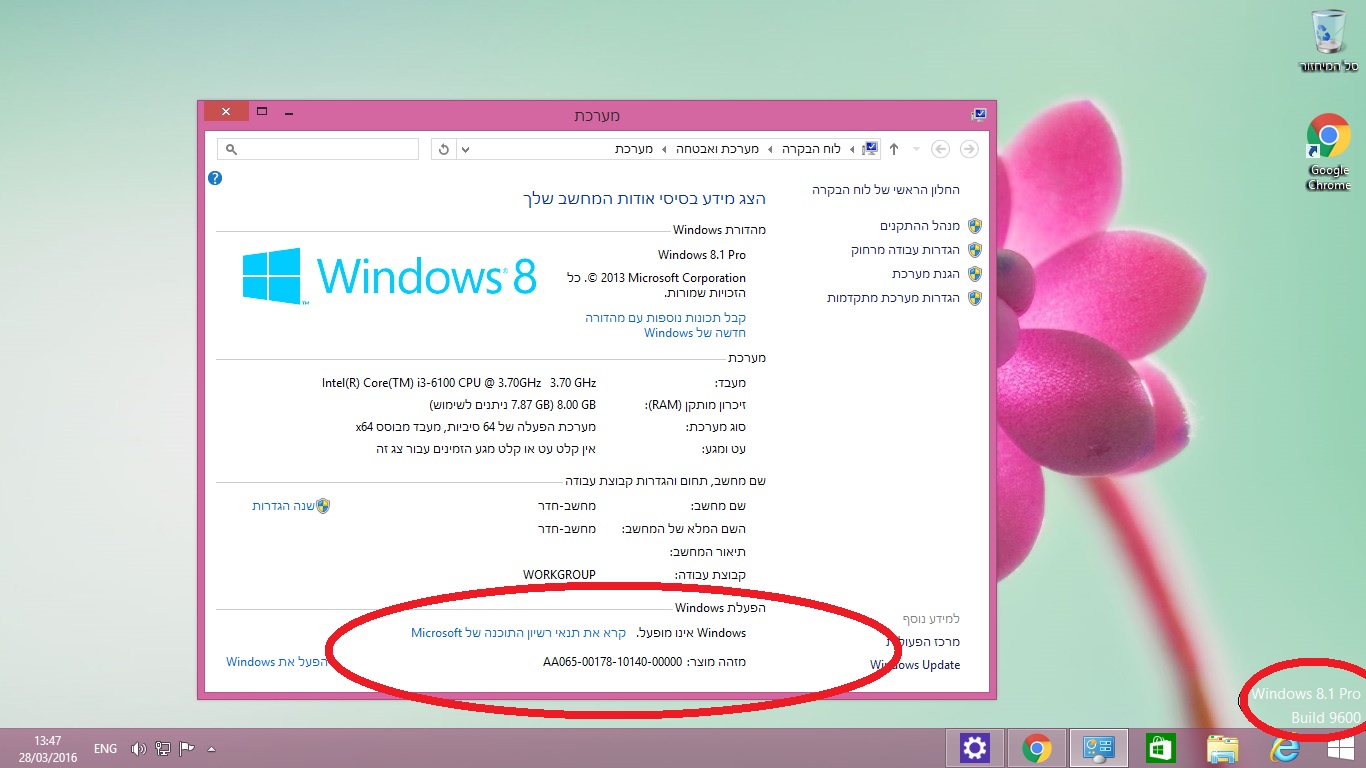The width and height of the screenshot is (1366, 768).
Task: Open Remote settings (הגדרות עבודה מרחוק)
Action: (905, 250)
